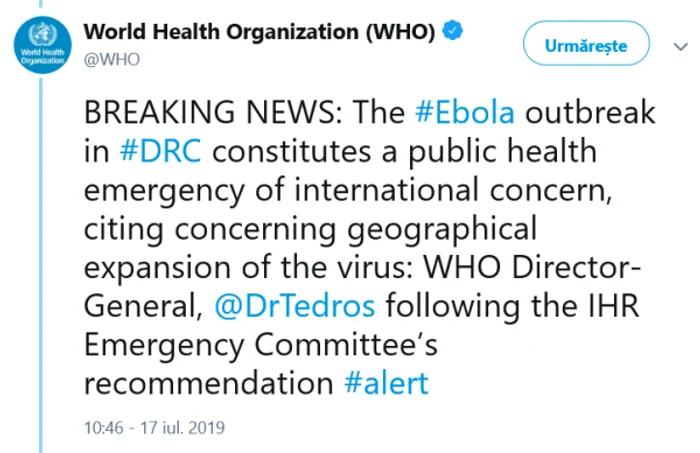Open the World Health Organization (WHO) name link
Screen dimensions: 700x453
pos(259,32)
